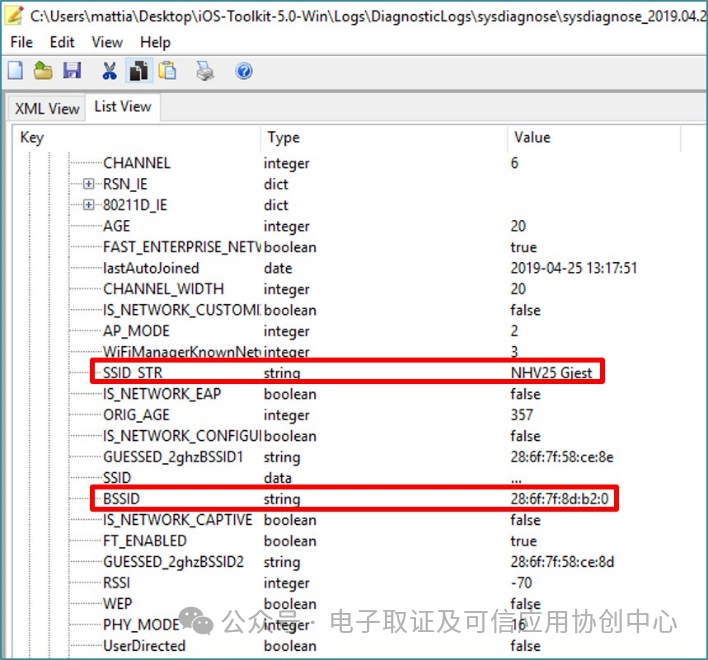Click the CHANNEL value 6
The image size is (708, 660).
click(x=515, y=163)
